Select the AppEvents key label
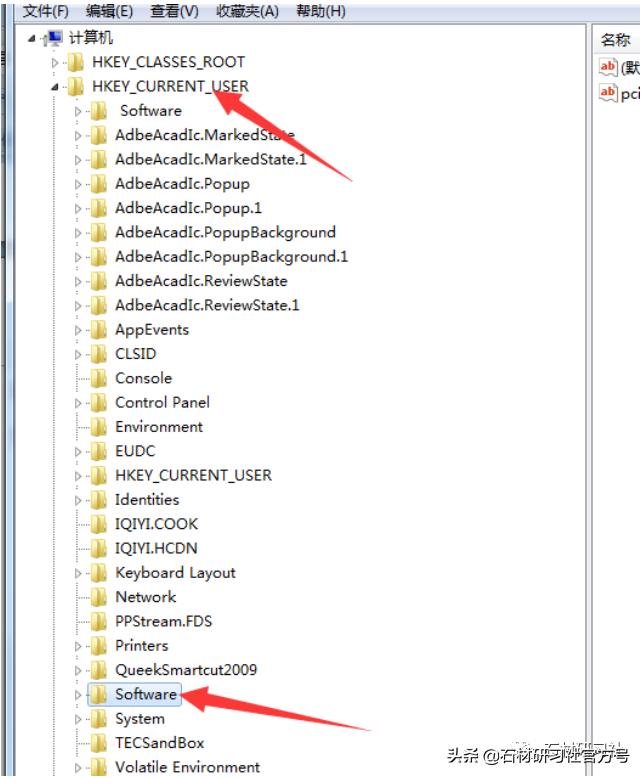Screen dimensions: 644x778 152,330
